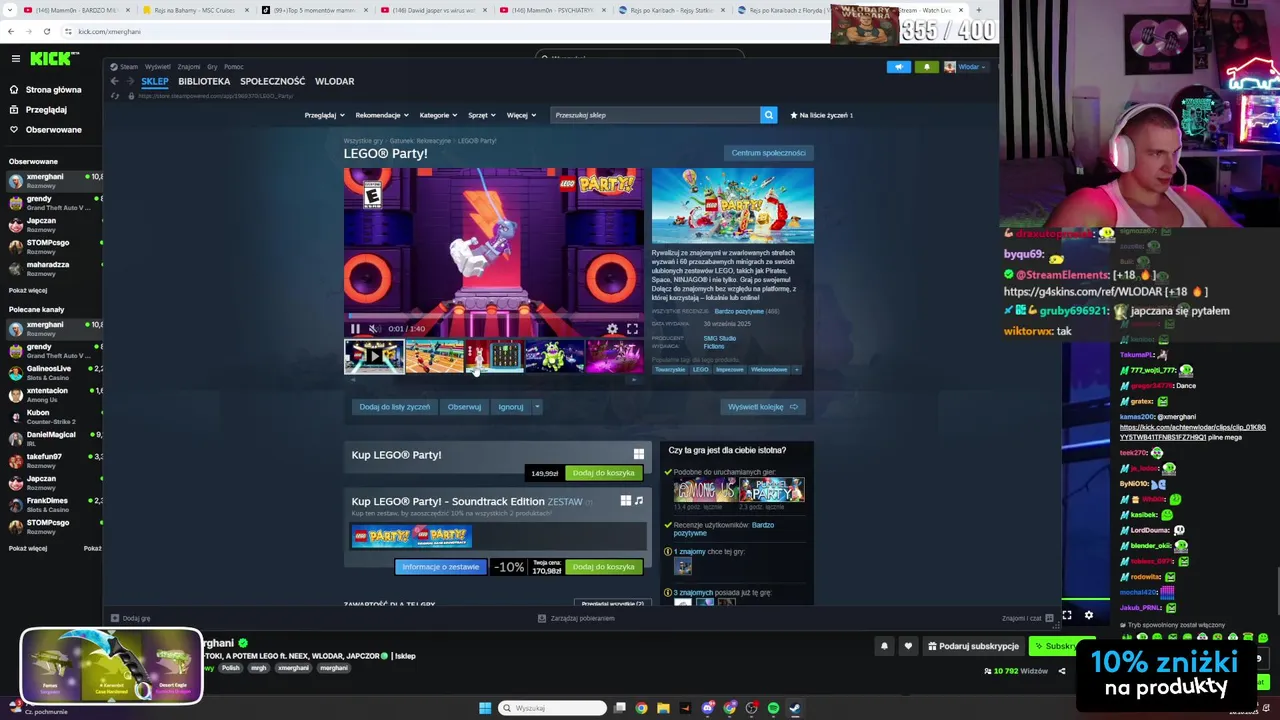Expand more tags with plus button
The height and width of the screenshot is (720, 1280).
(797, 369)
